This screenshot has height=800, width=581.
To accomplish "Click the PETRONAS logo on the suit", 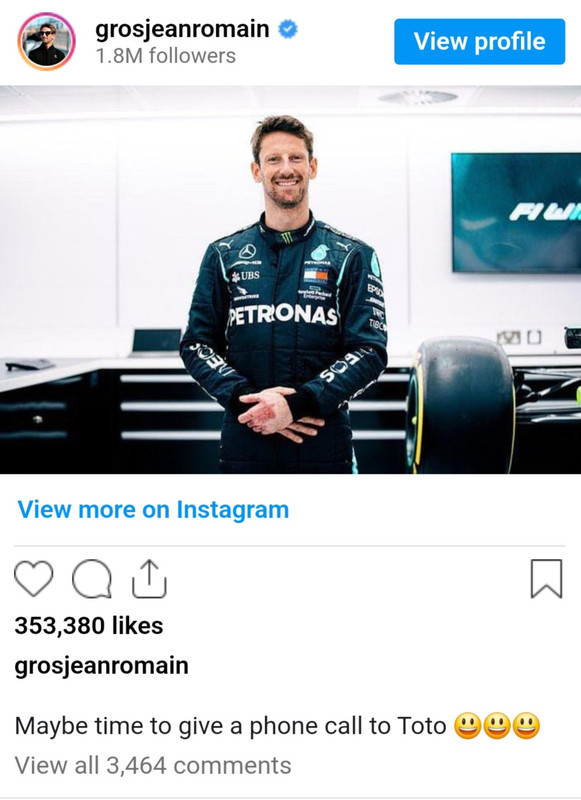I will point(283,316).
